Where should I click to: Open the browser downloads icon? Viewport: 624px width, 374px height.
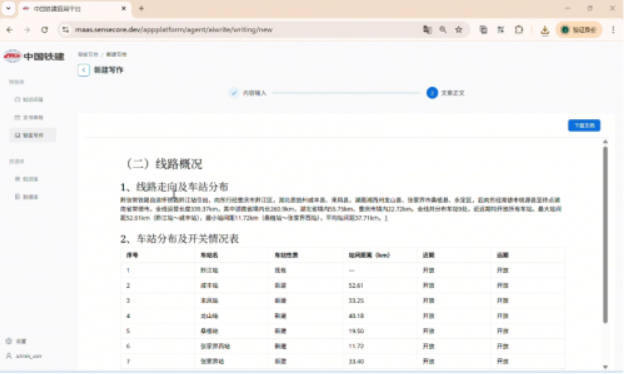545,30
